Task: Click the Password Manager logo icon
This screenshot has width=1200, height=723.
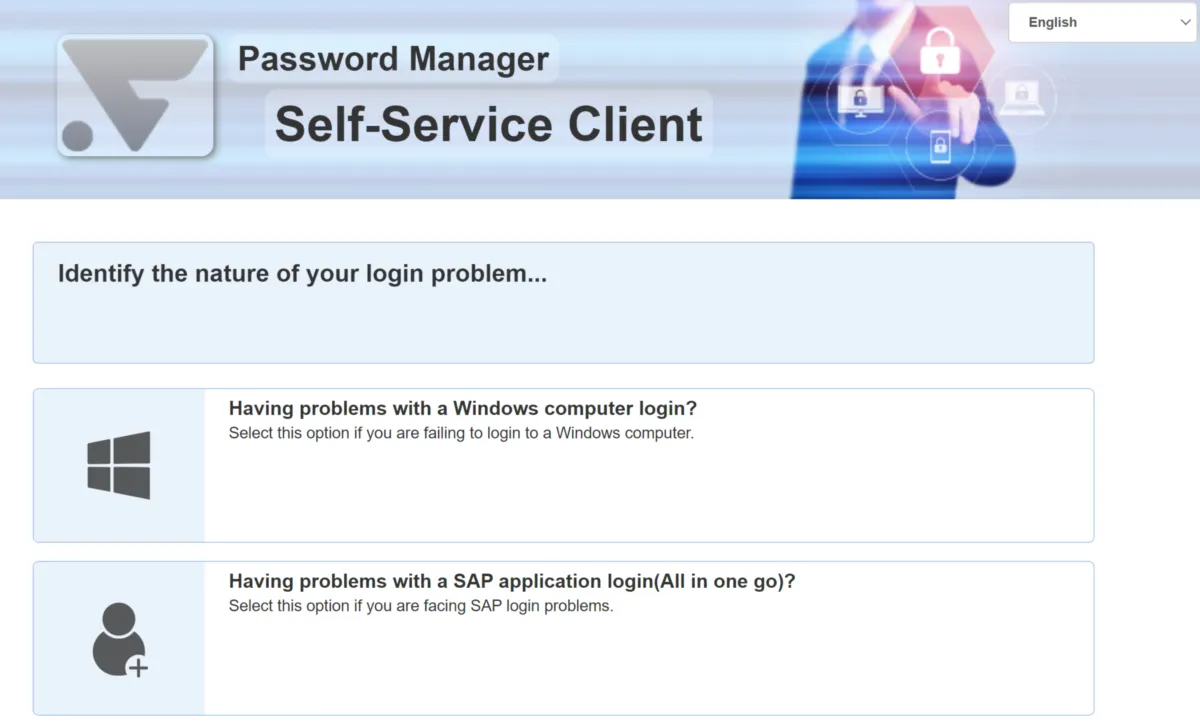Action: tap(135, 96)
